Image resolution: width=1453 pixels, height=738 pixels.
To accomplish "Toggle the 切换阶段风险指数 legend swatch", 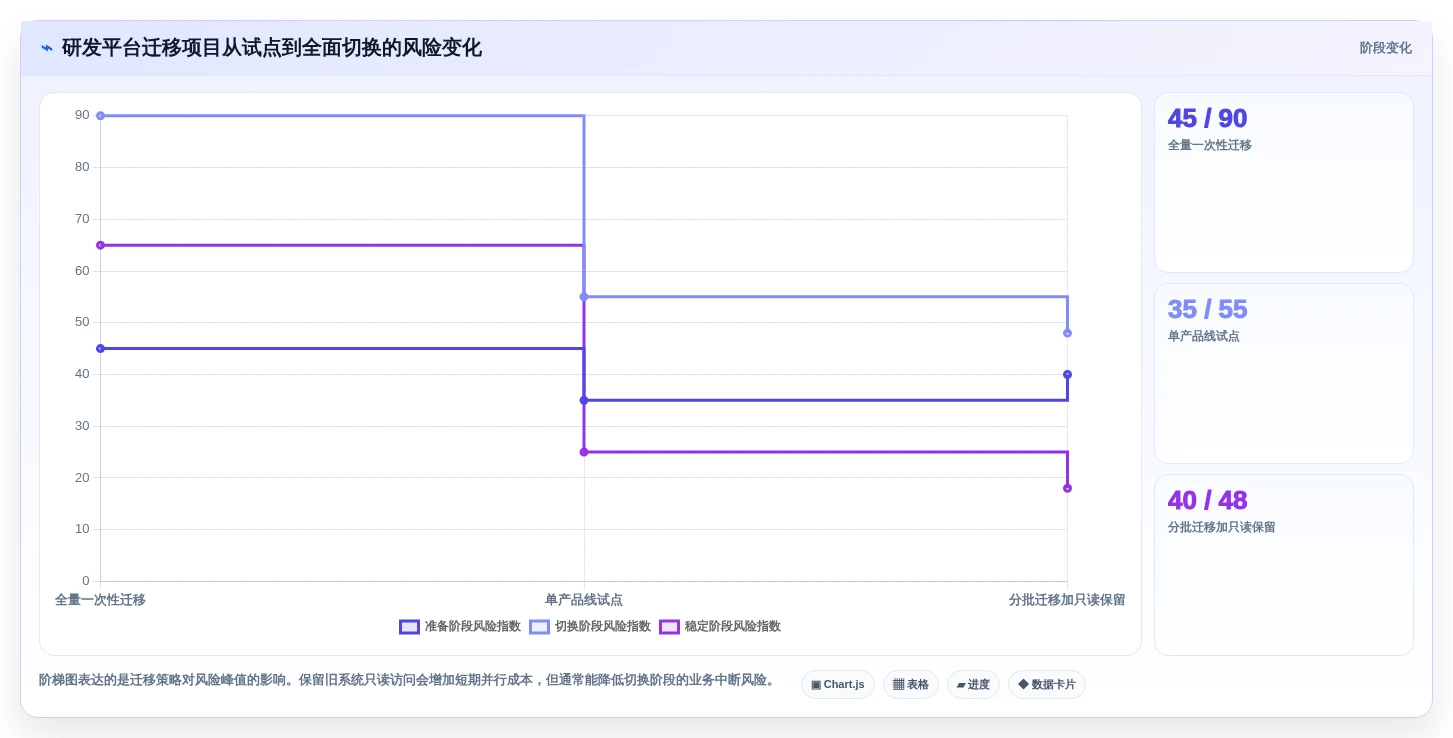I will [x=539, y=627].
